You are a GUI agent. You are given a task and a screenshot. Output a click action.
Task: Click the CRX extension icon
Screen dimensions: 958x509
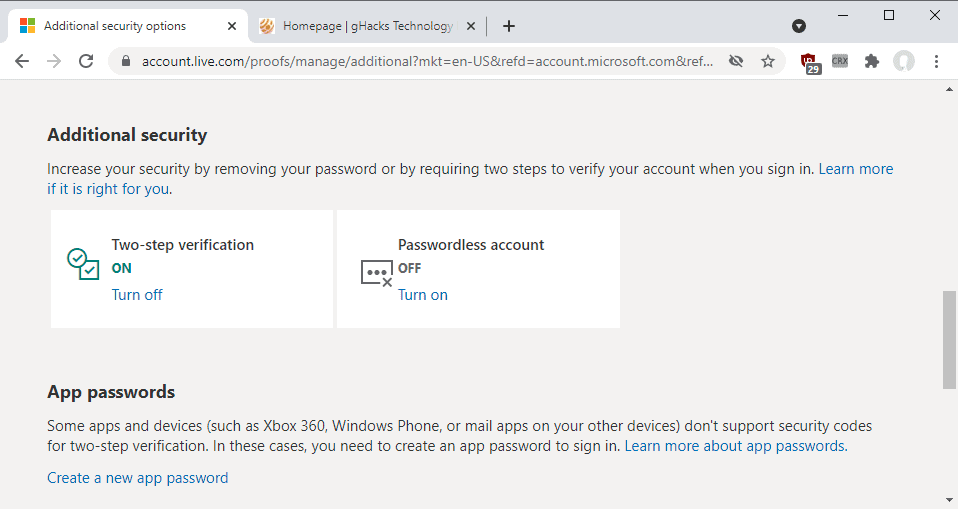pyautogui.click(x=840, y=61)
